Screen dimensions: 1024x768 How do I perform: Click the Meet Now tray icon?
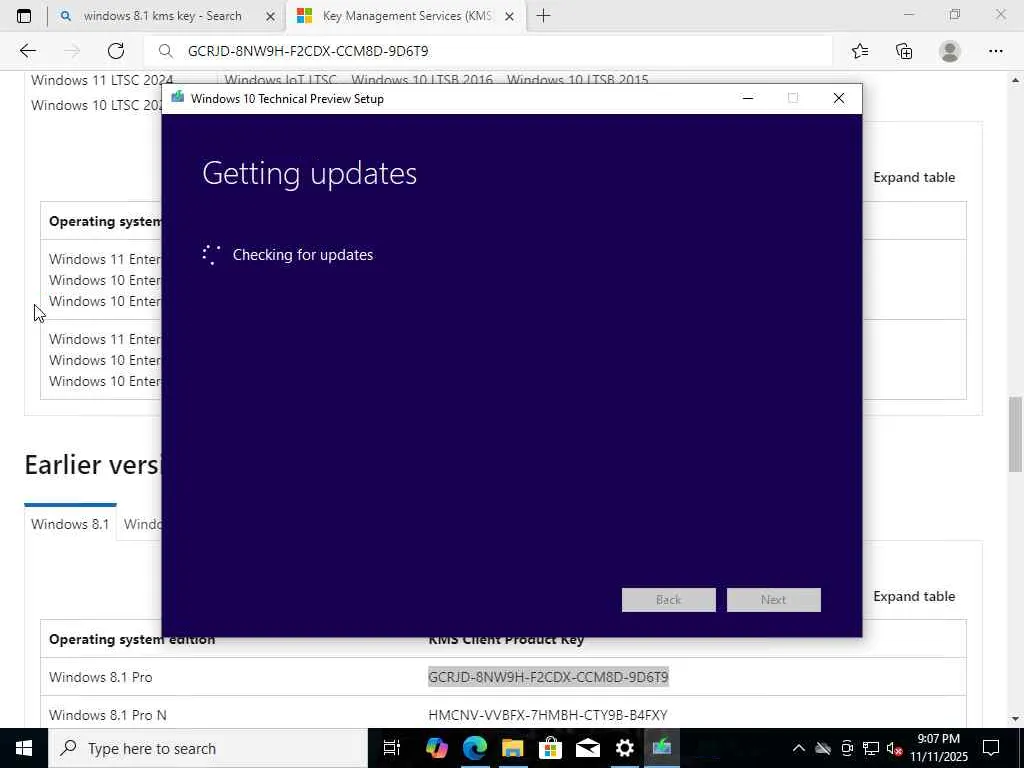(847, 748)
